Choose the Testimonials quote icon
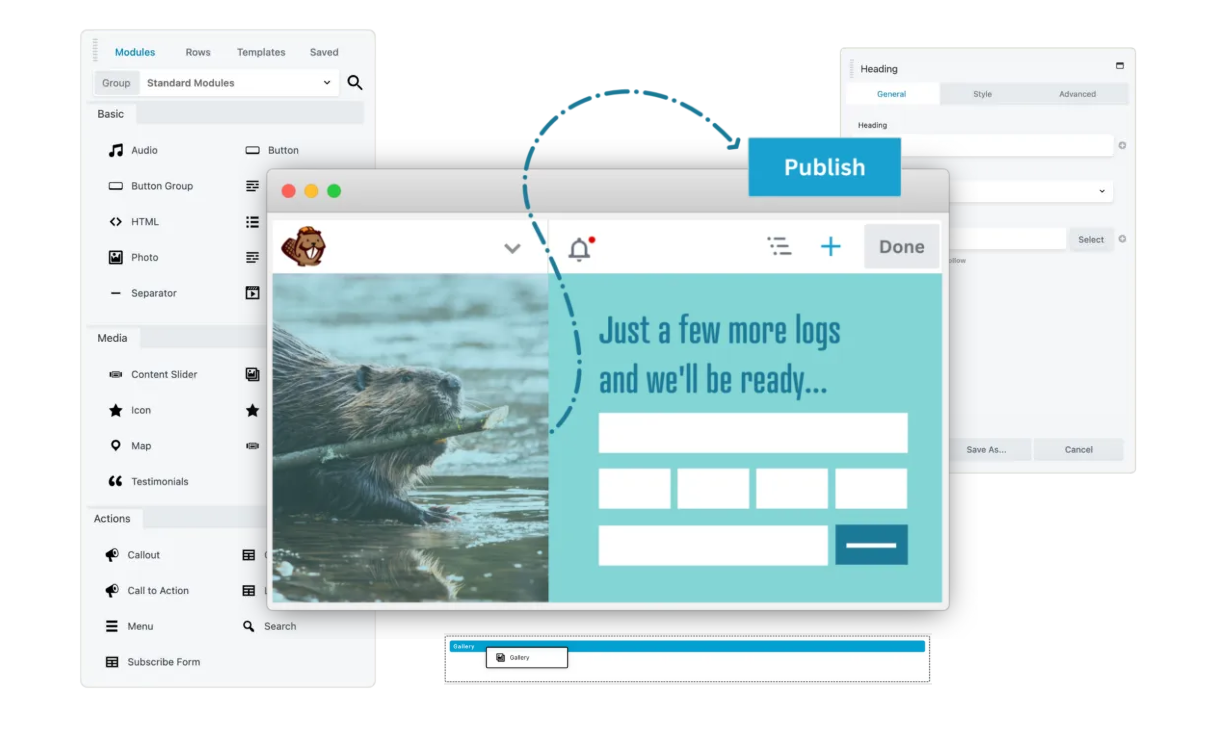Image resolution: width=1219 pixels, height=739 pixels. pyautogui.click(x=116, y=482)
